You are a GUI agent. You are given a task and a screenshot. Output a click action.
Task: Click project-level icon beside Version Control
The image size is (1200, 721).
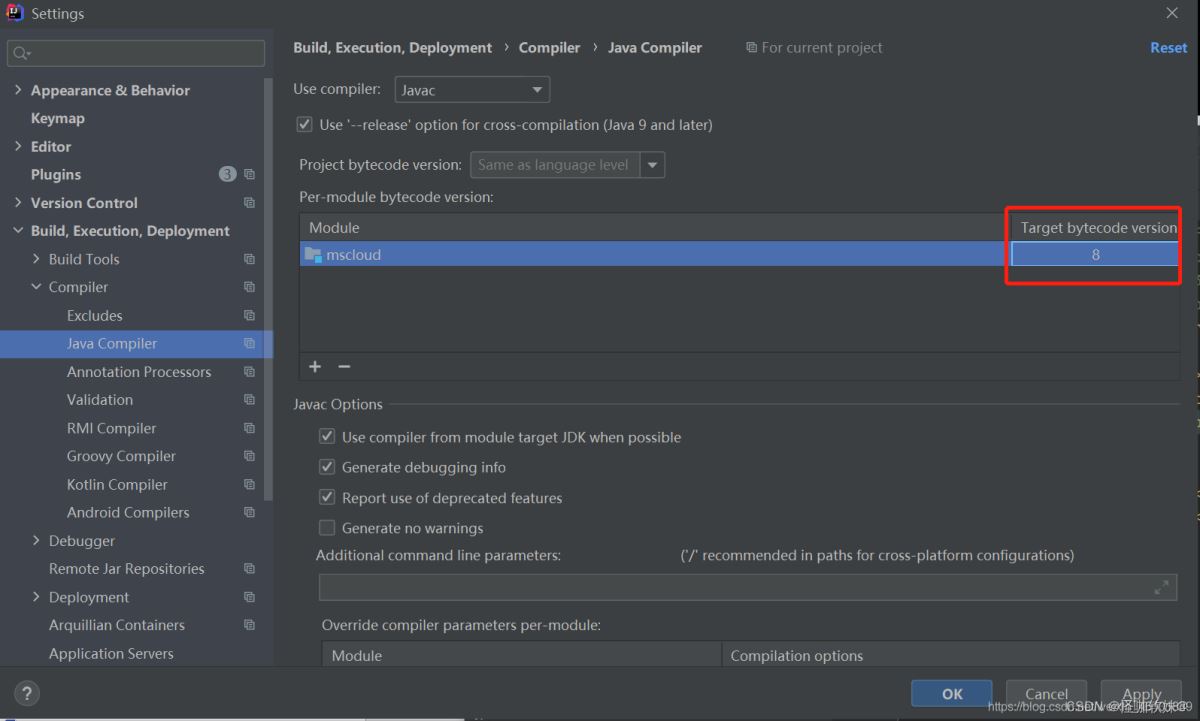(x=249, y=203)
